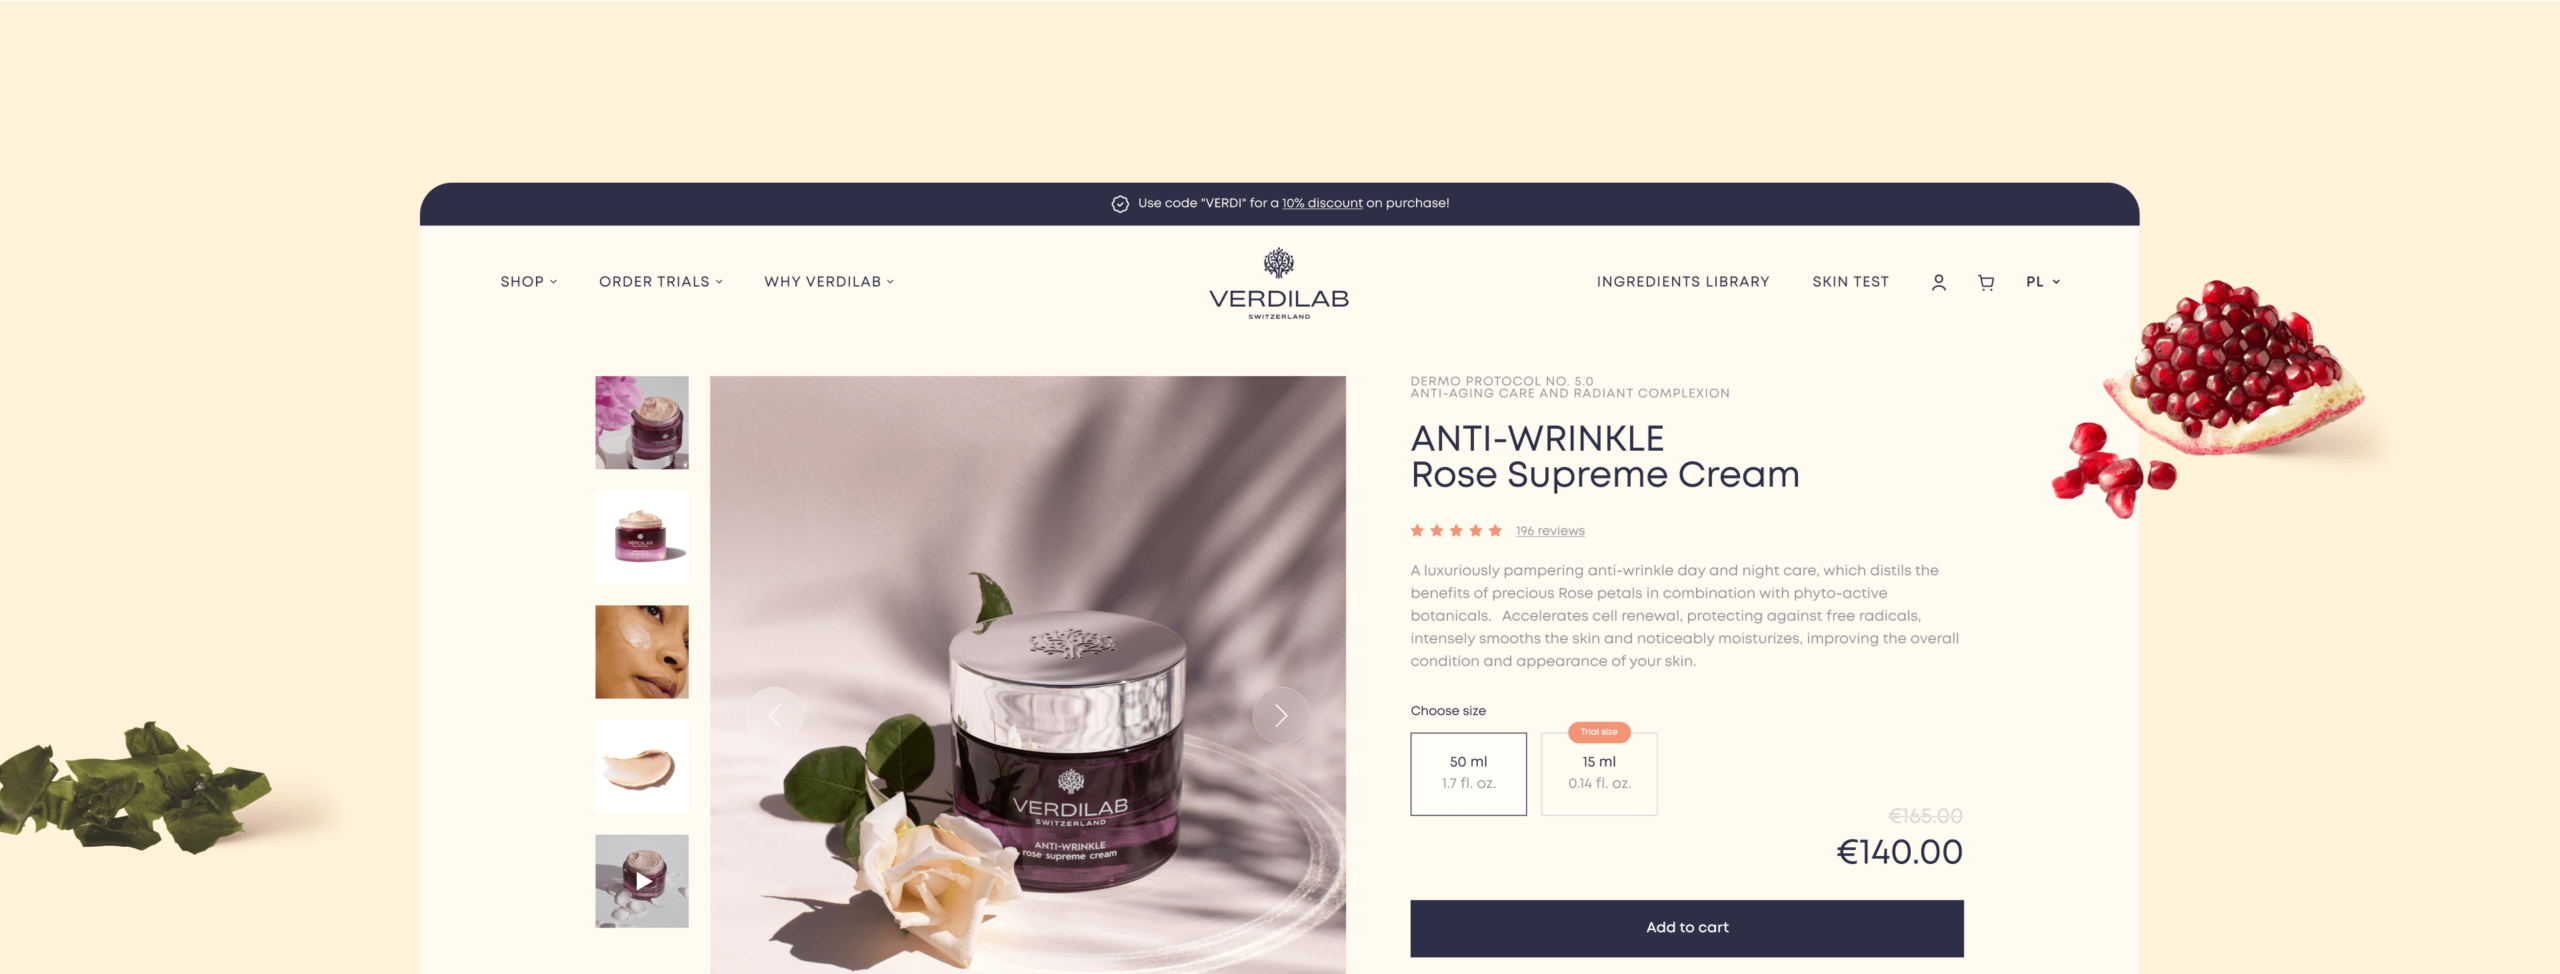
Task: Click the Add to cart button
Action: (1687, 928)
